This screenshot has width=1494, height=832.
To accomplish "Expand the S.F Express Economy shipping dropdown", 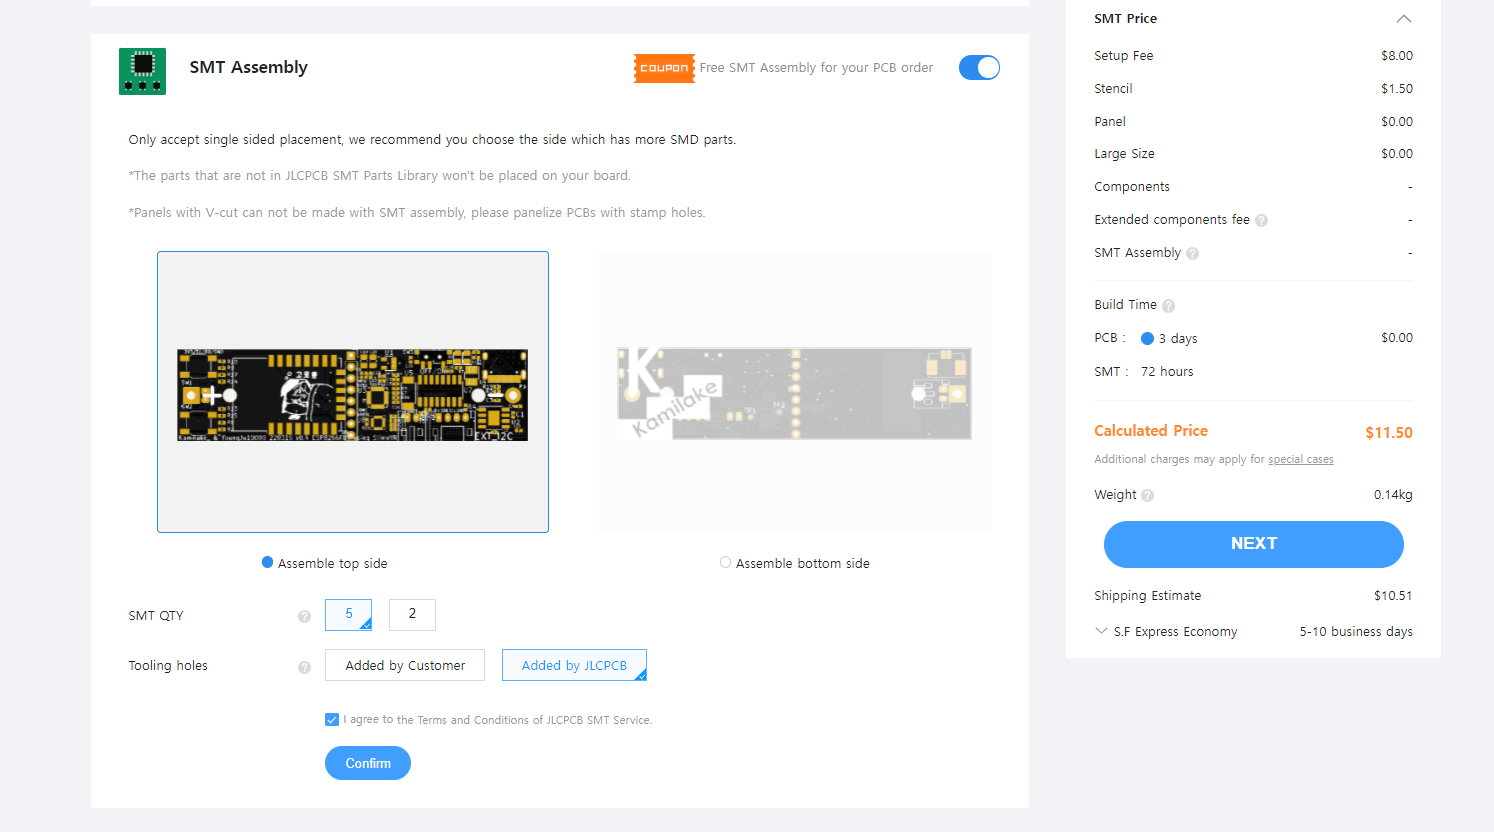I will coord(1101,631).
